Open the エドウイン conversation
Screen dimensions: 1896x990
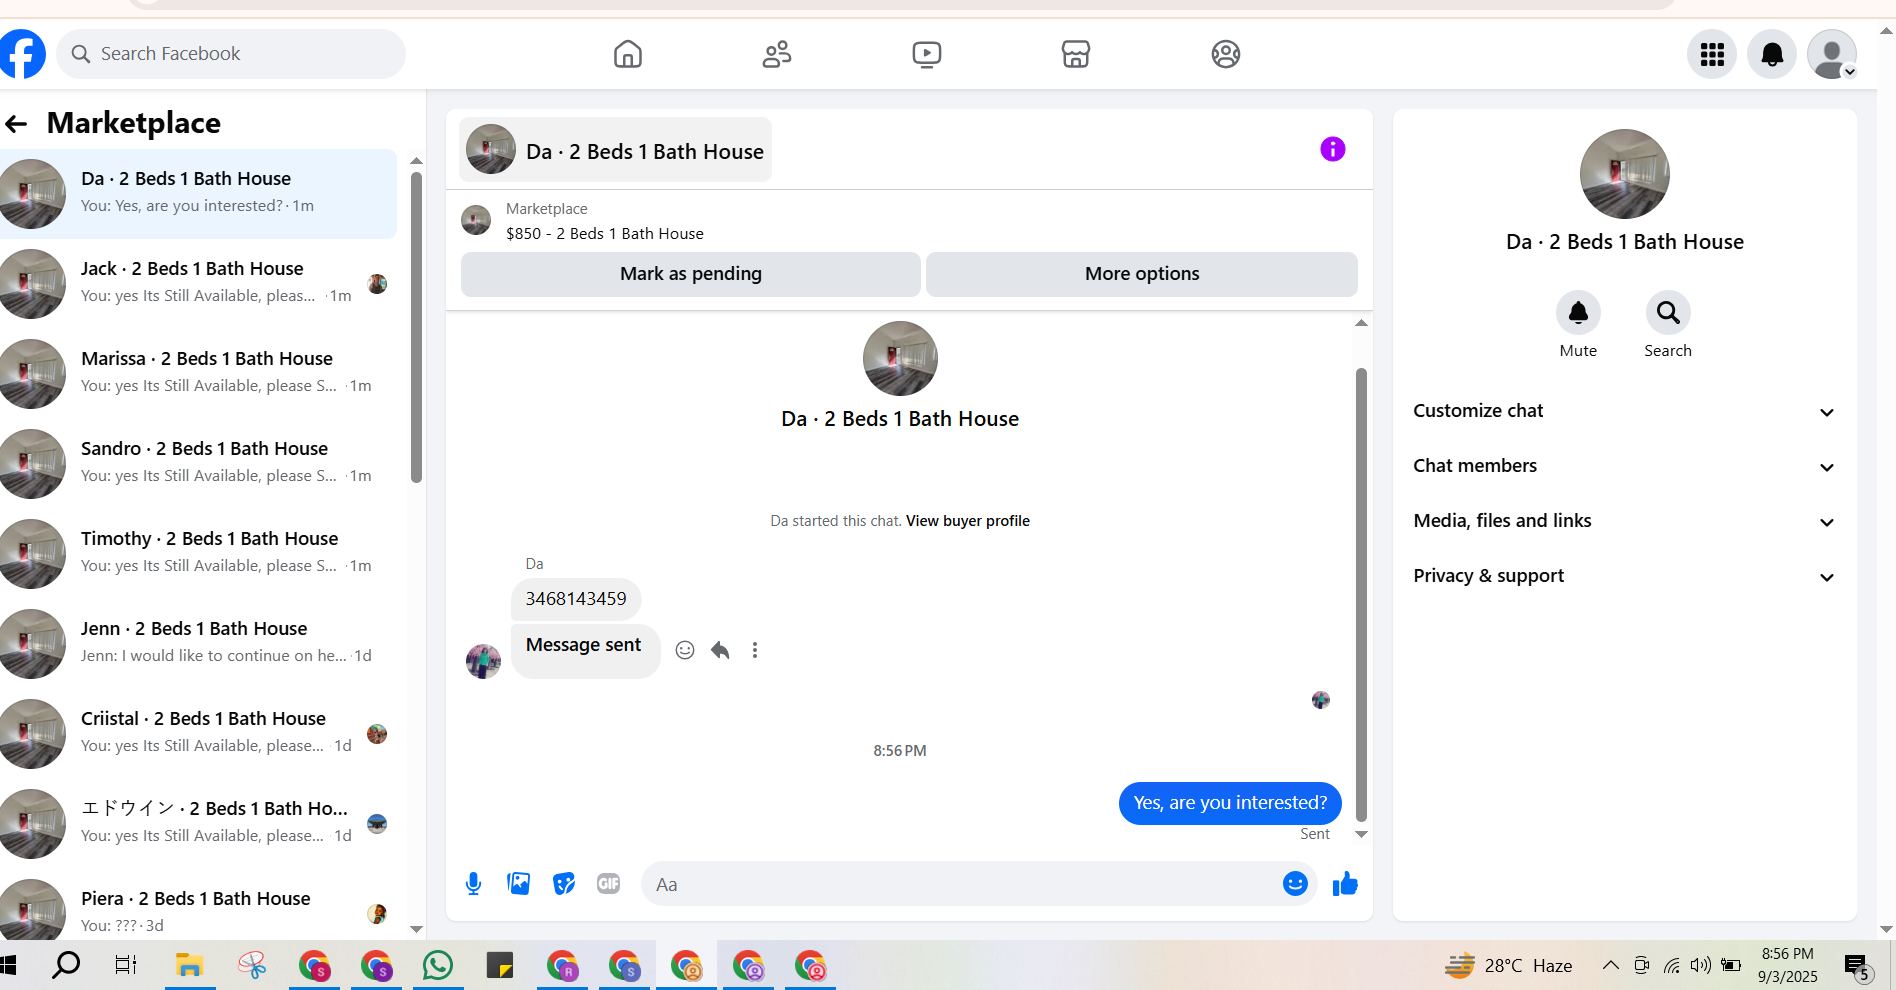(x=198, y=824)
